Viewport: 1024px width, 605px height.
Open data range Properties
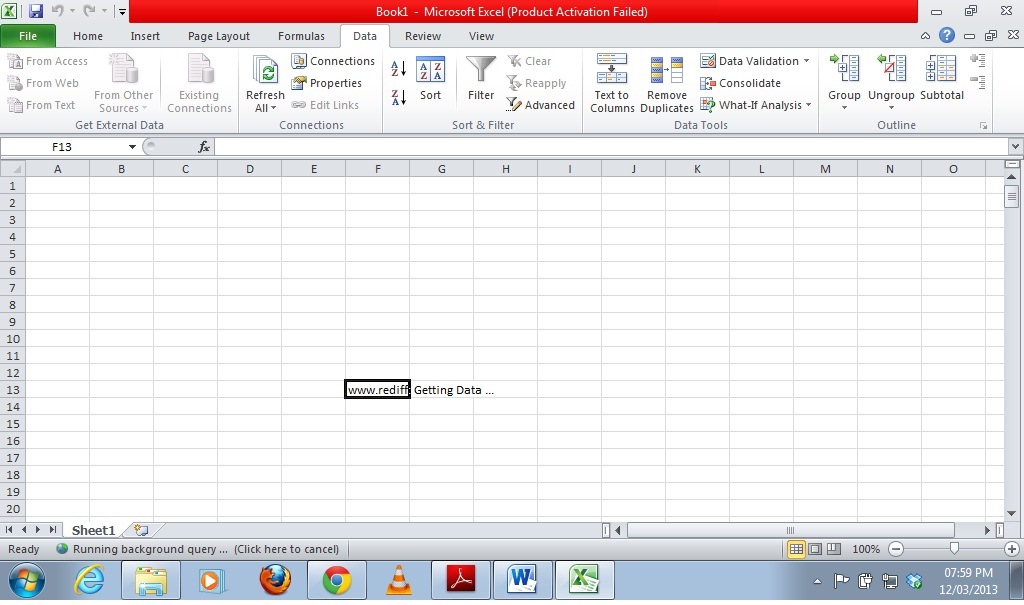pyautogui.click(x=327, y=83)
